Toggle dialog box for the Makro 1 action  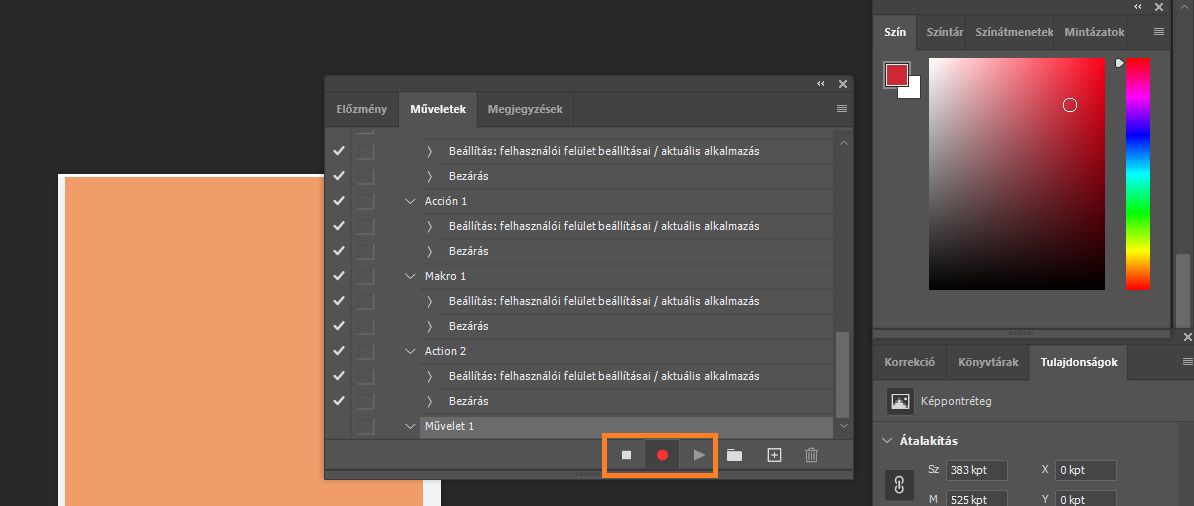click(x=366, y=276)
